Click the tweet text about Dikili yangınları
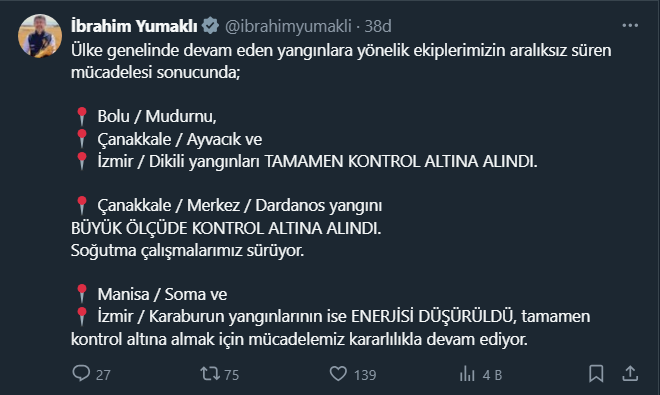660x395 pixels. click(317, 161)
